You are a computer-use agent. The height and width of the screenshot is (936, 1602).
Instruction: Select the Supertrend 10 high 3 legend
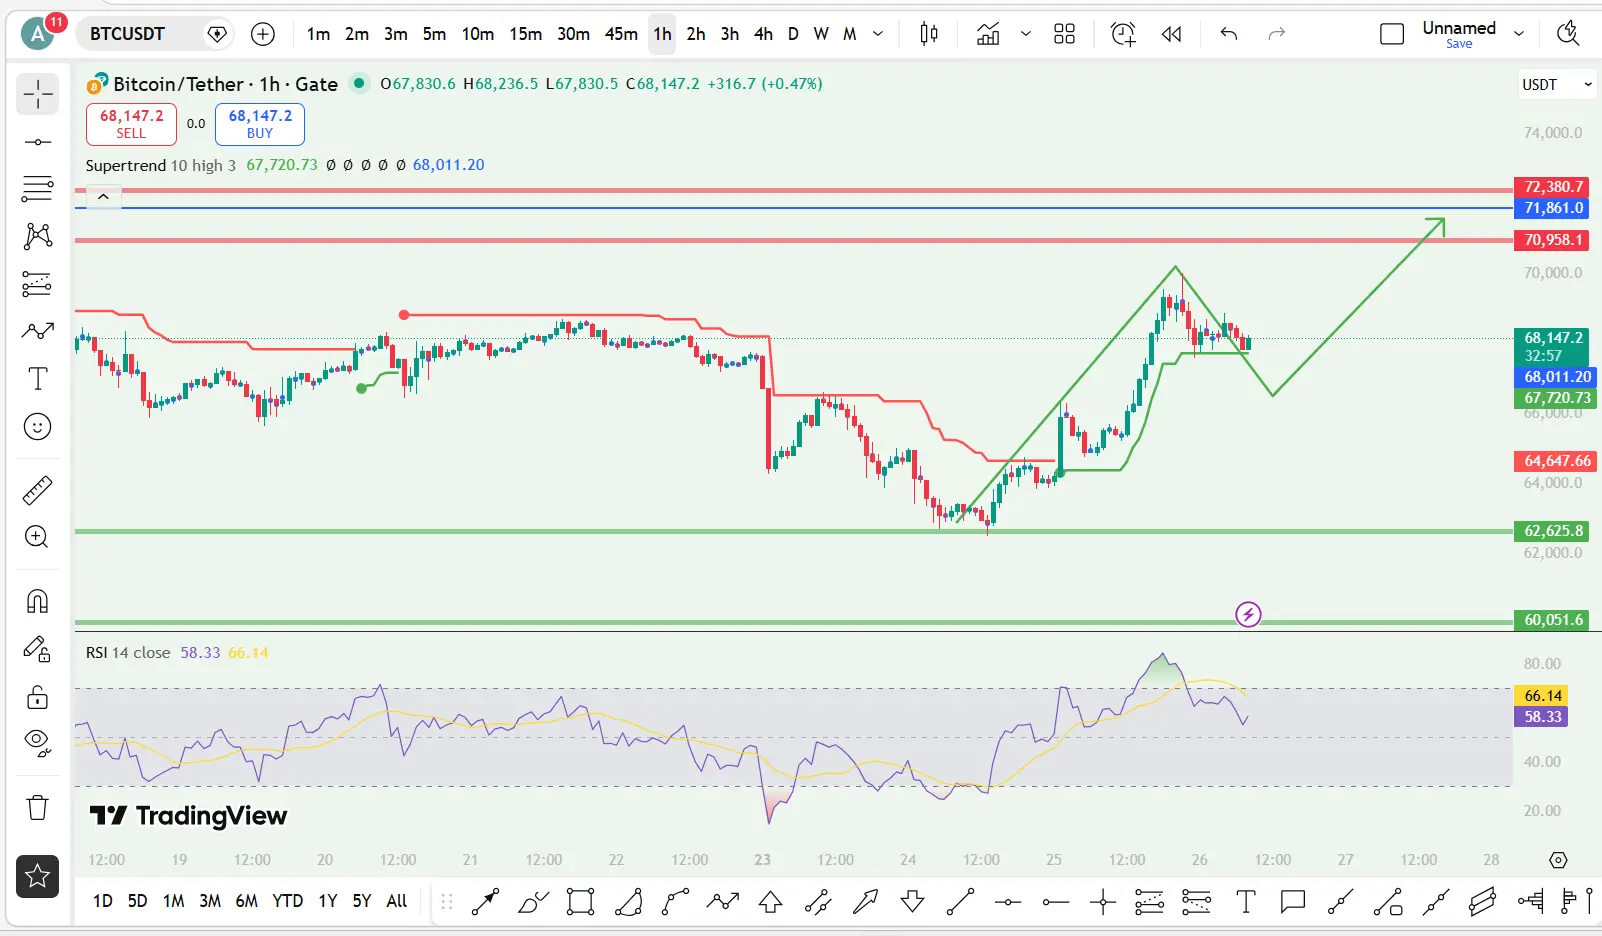[x=161, y=165]
